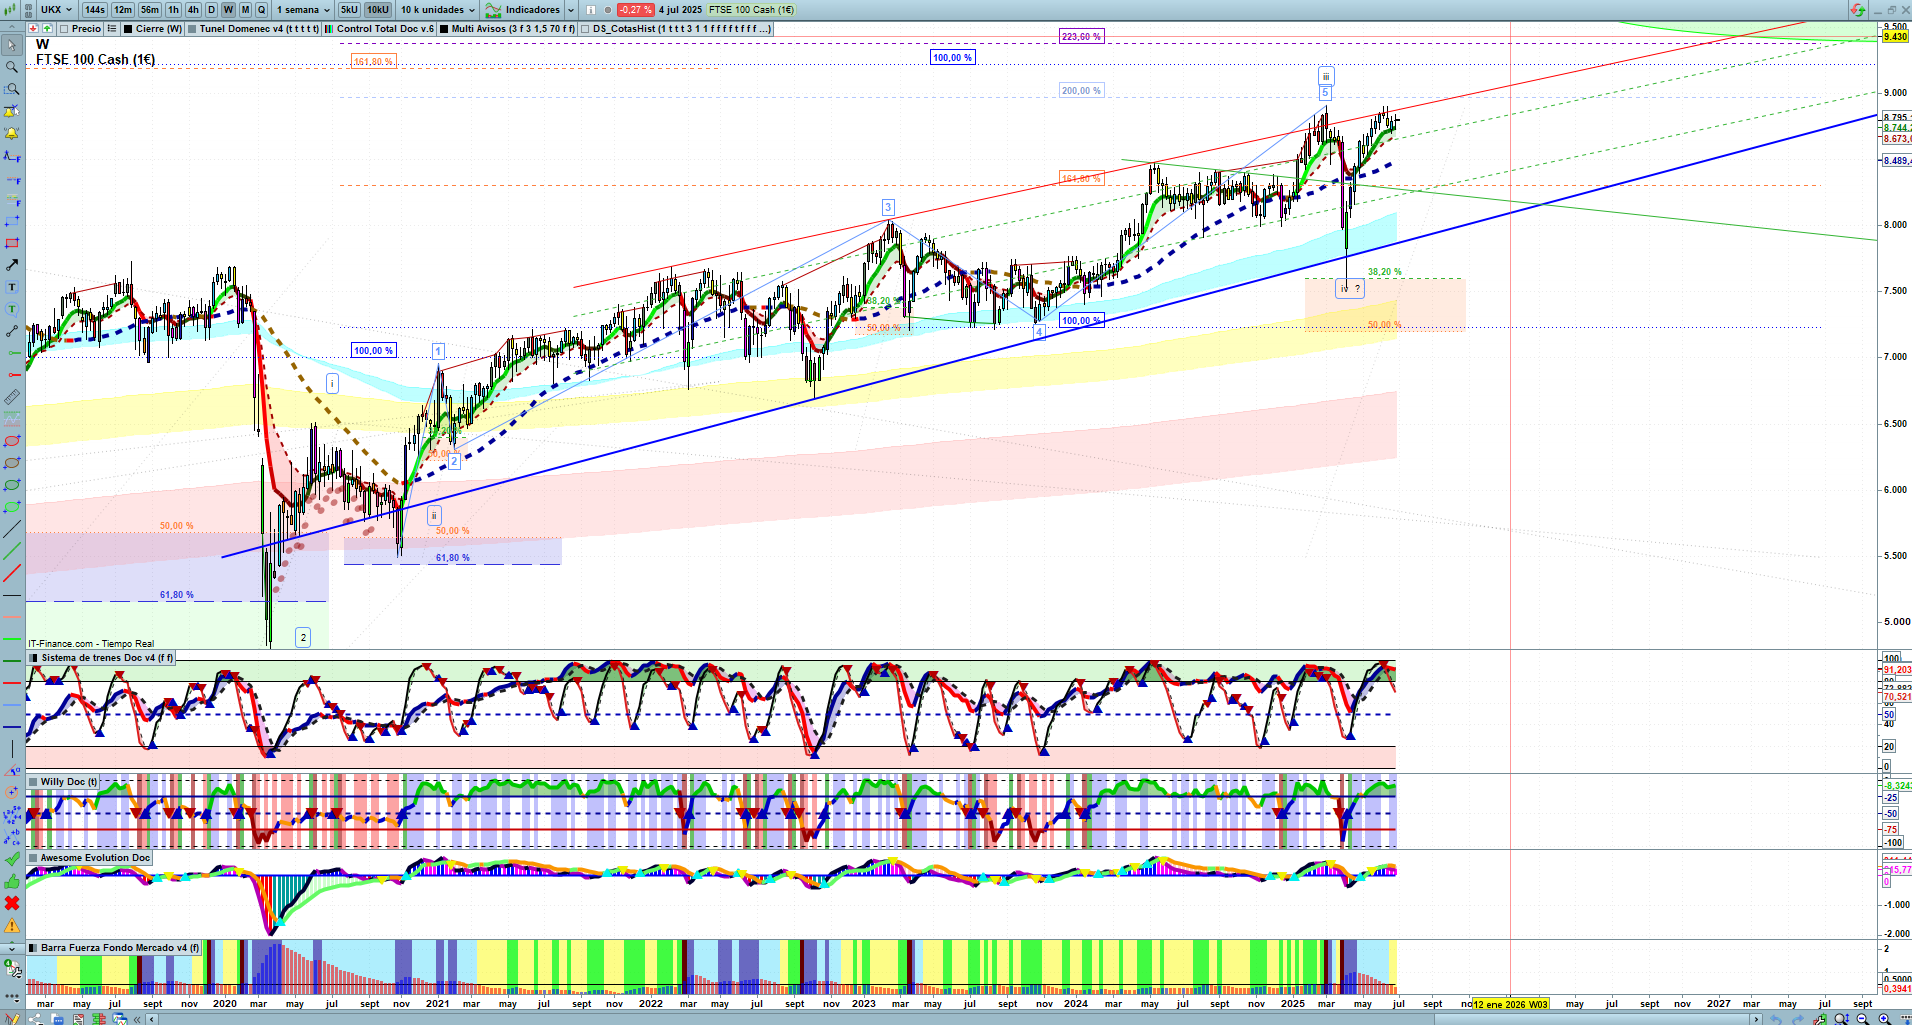The height and width of the screenshot is (1025, 1912).
Task: Select the circled T label tool
Action: [x=12, y=309]
